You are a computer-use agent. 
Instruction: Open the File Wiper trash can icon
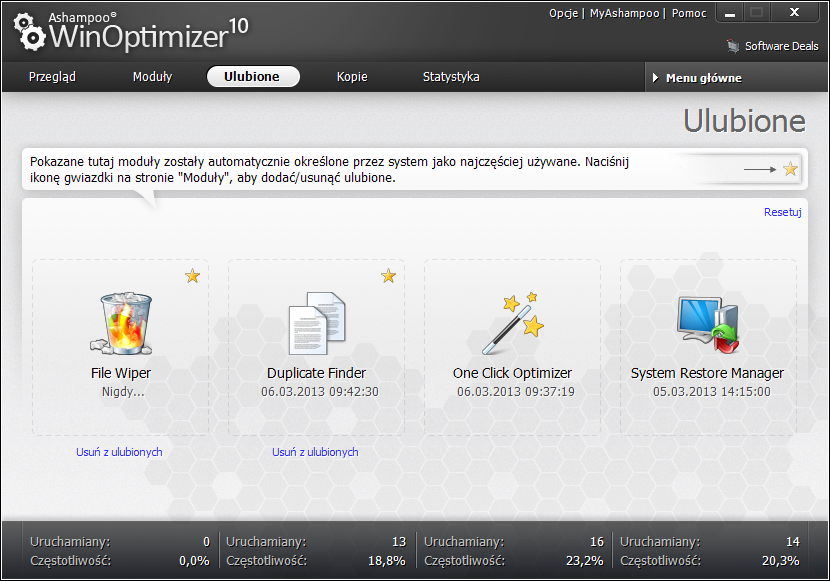pos(121,323)
